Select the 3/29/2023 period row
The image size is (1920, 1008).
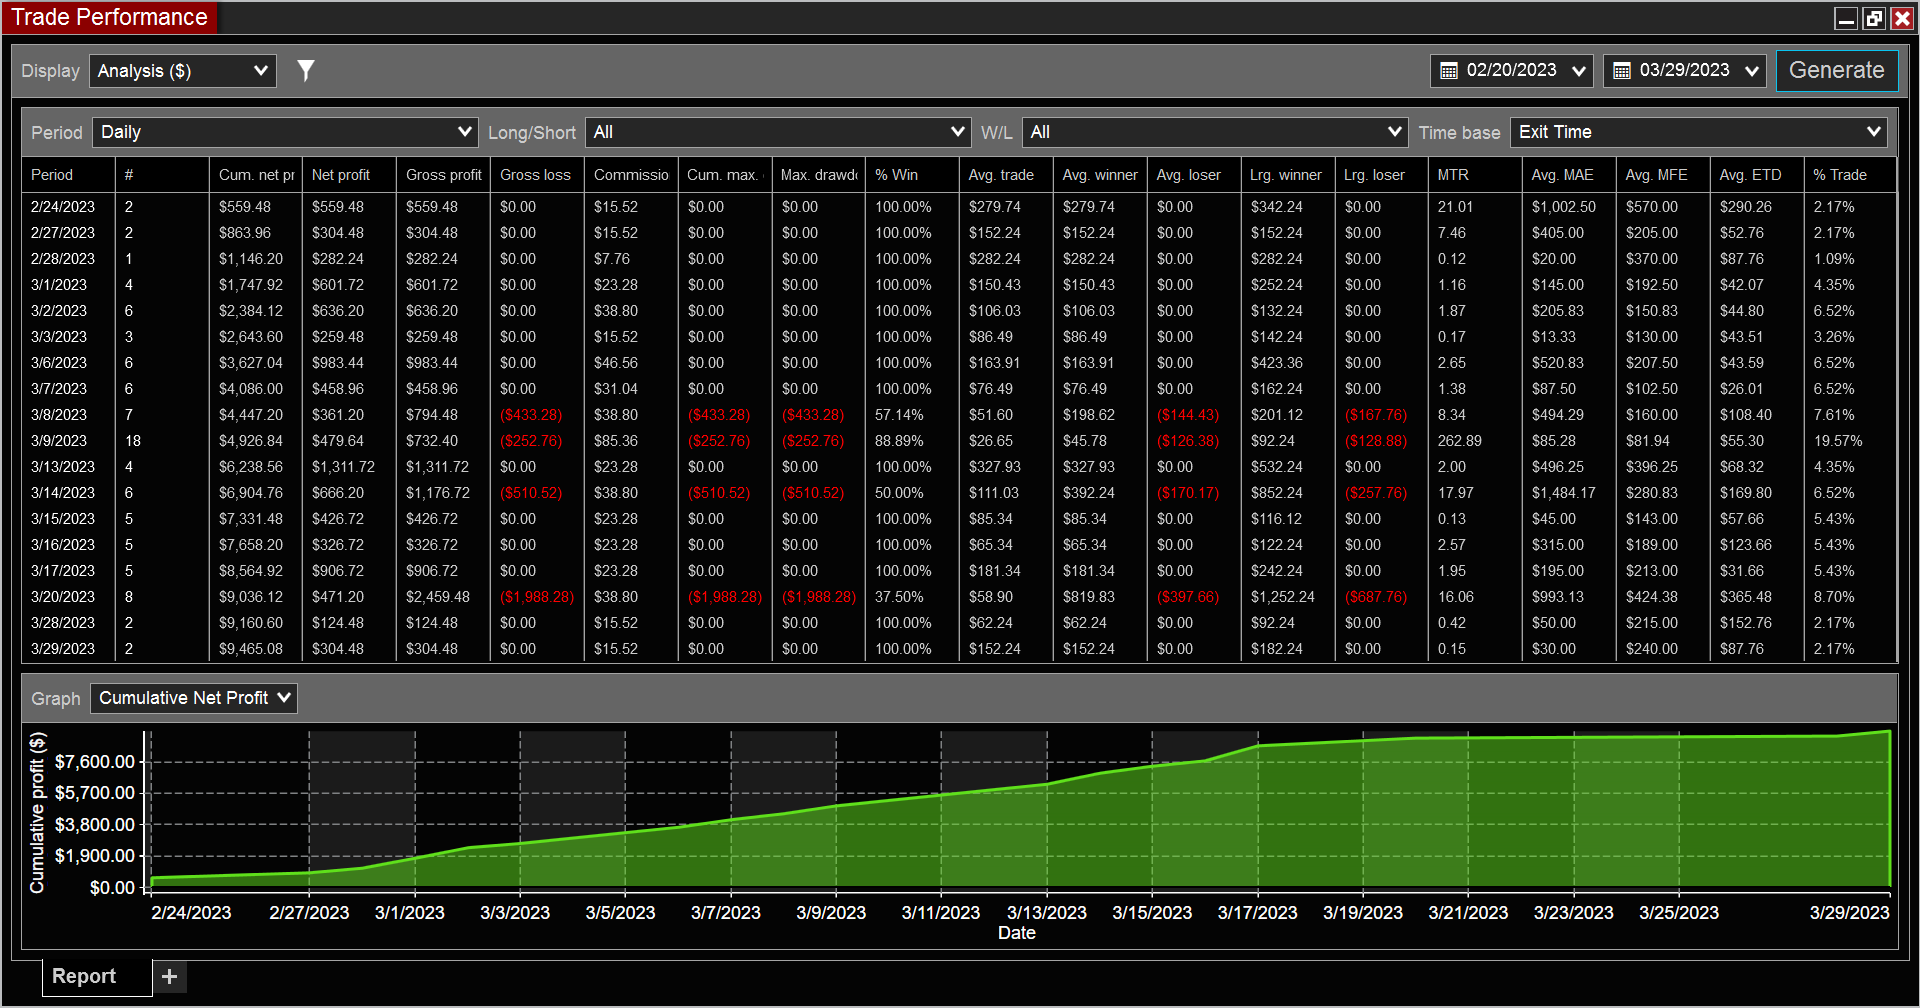point(959,649)
